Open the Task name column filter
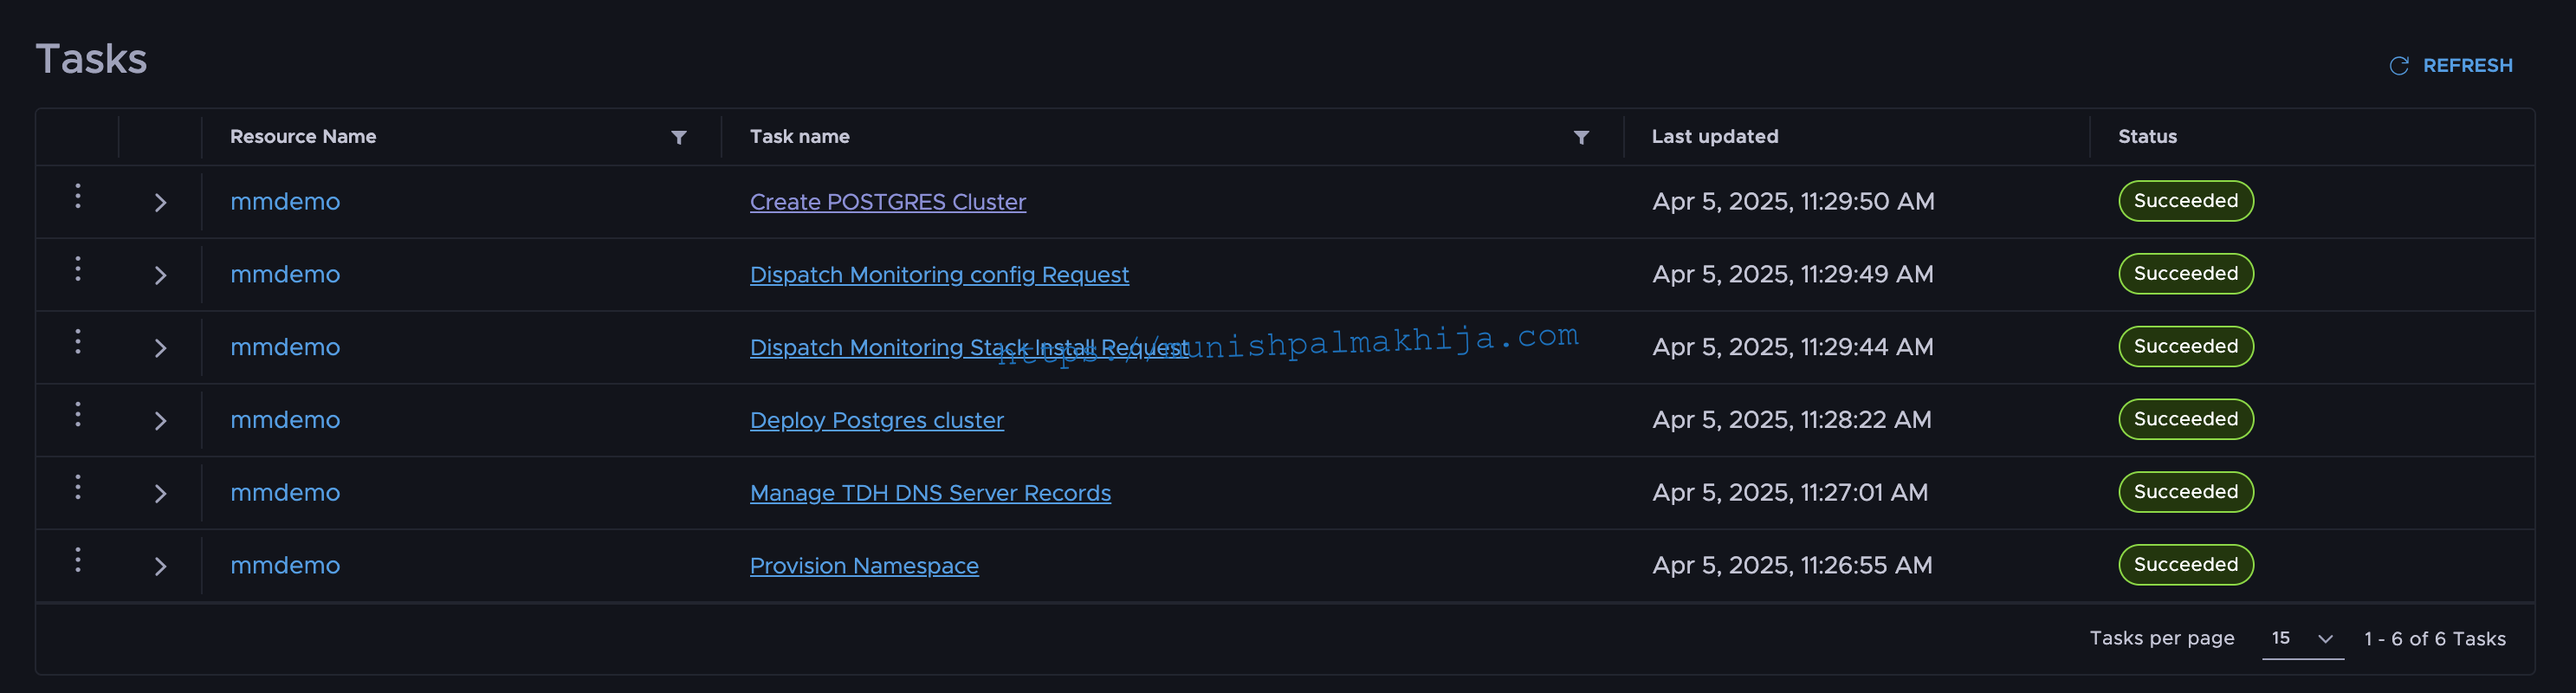The height and width of the screenshot is (693, 2576). (1581, 137)
